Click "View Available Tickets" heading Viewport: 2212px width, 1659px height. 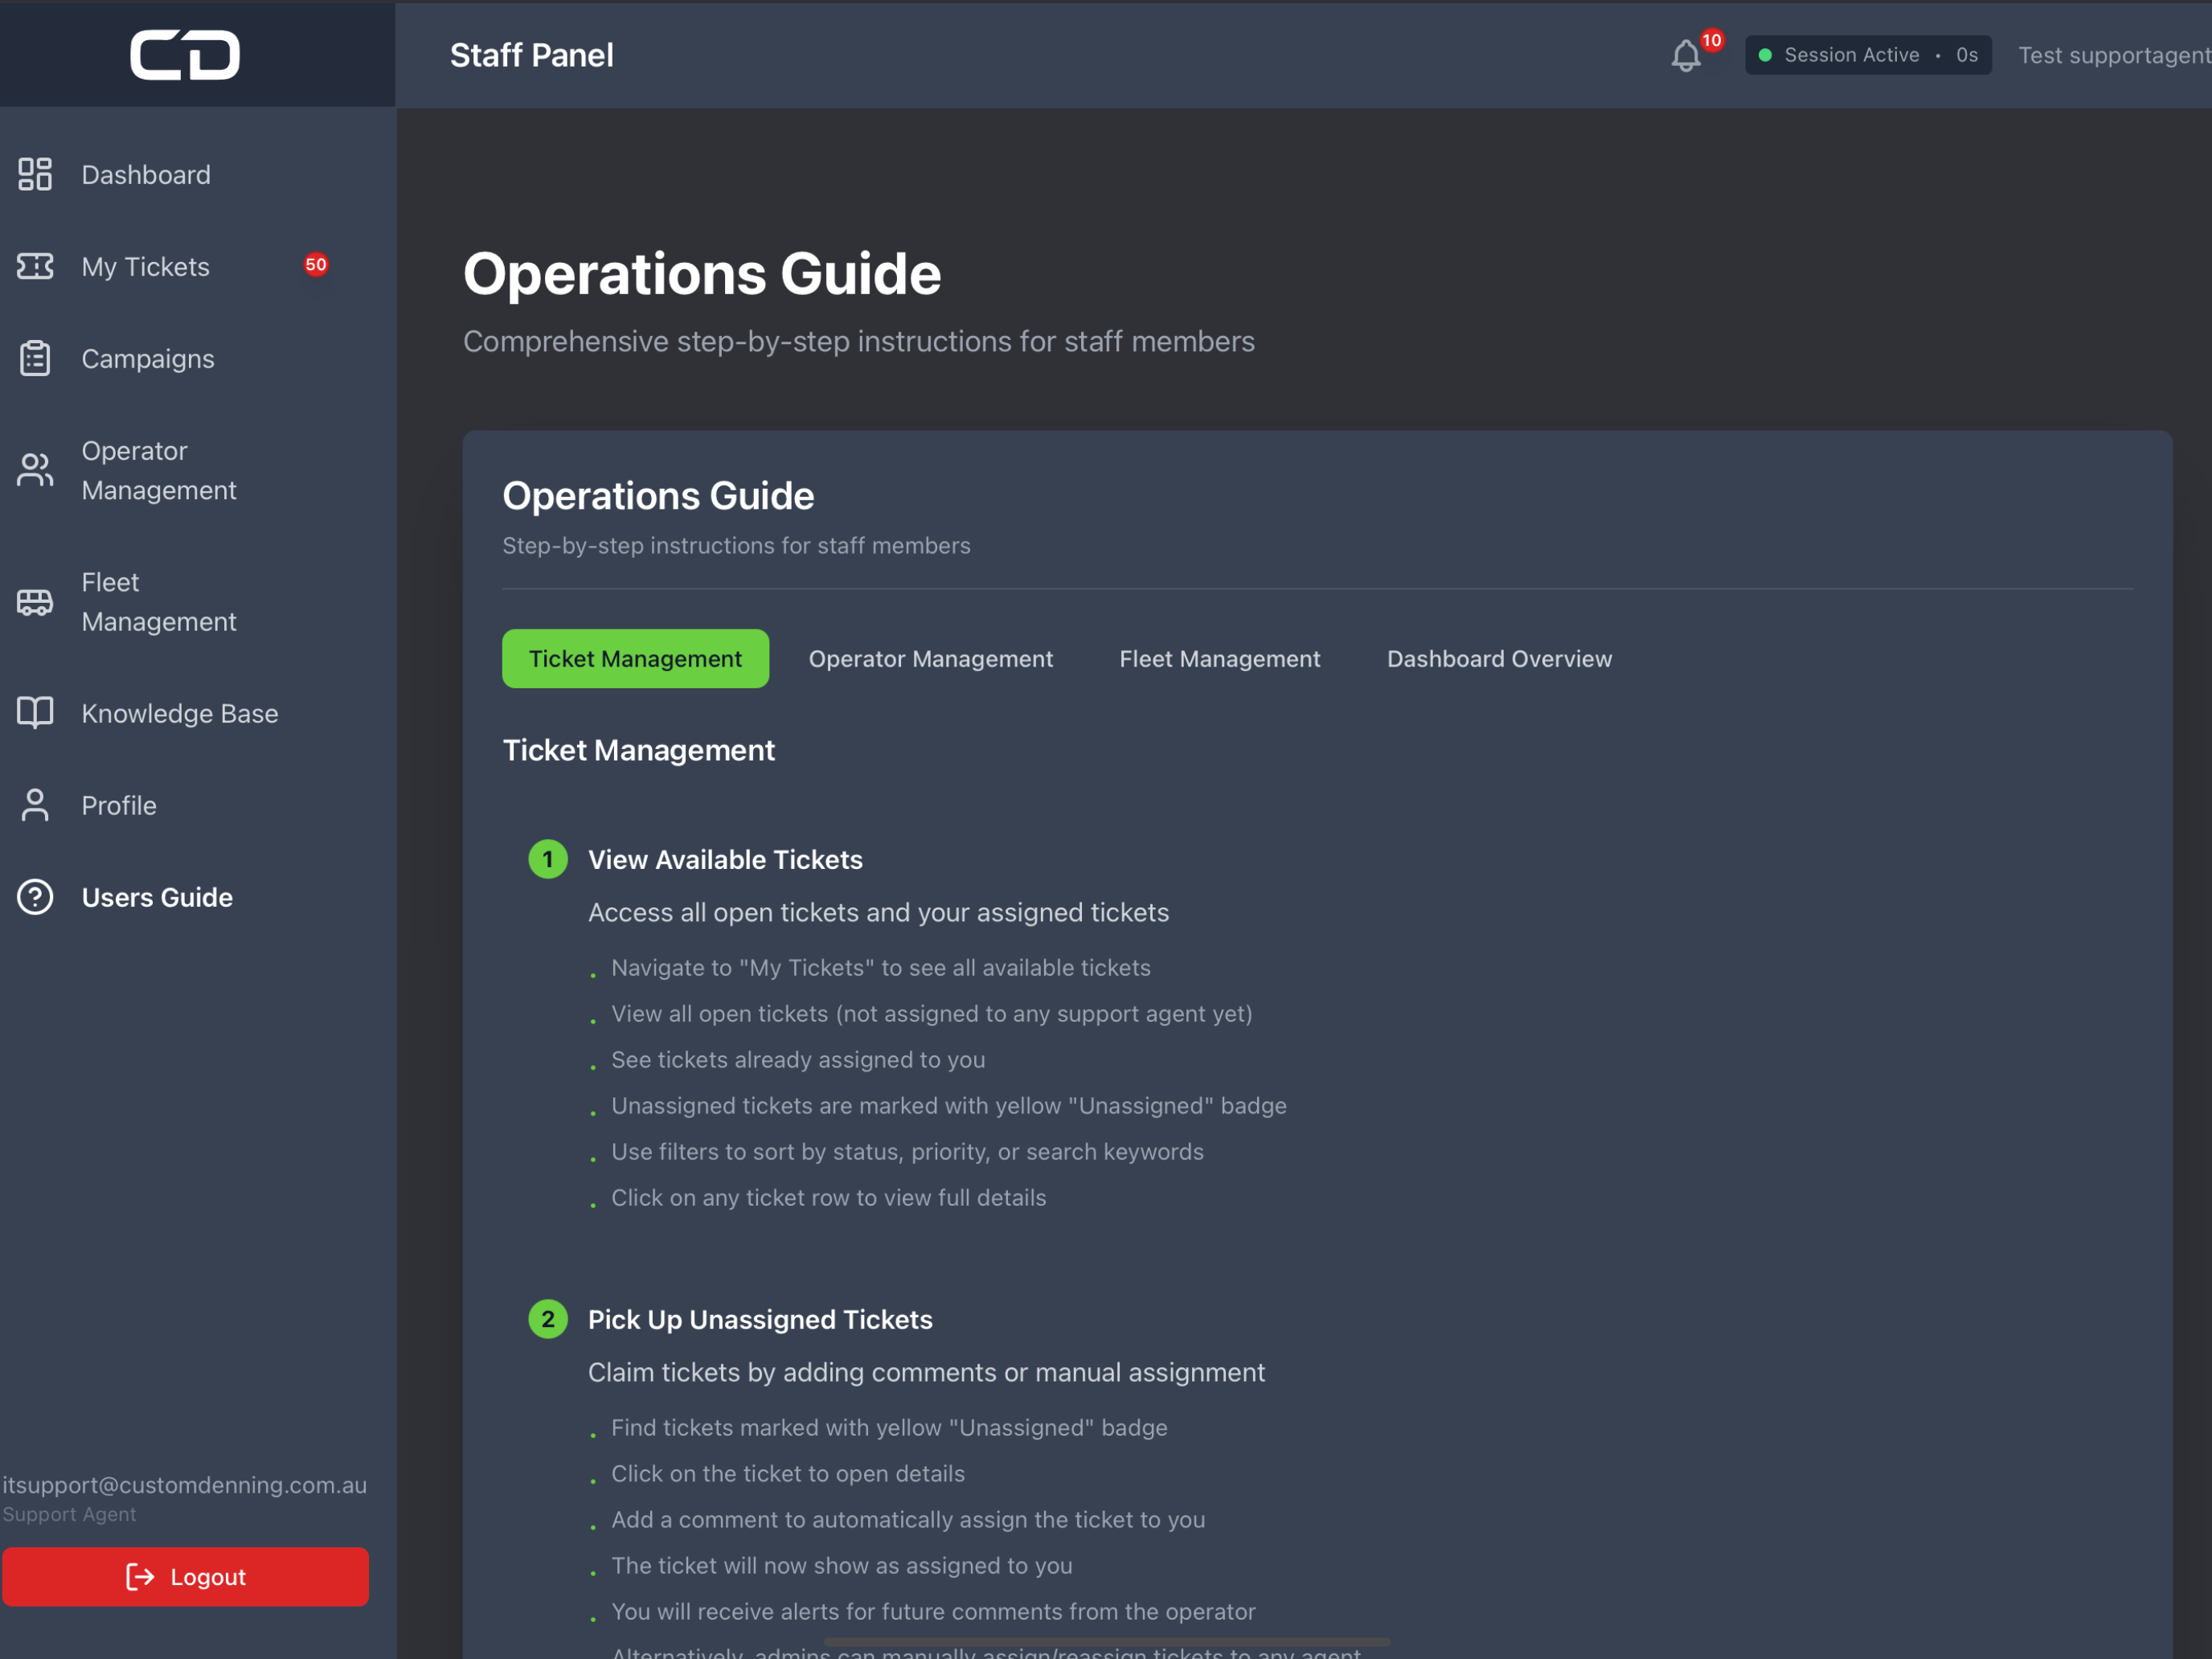[x=725, y=859]
